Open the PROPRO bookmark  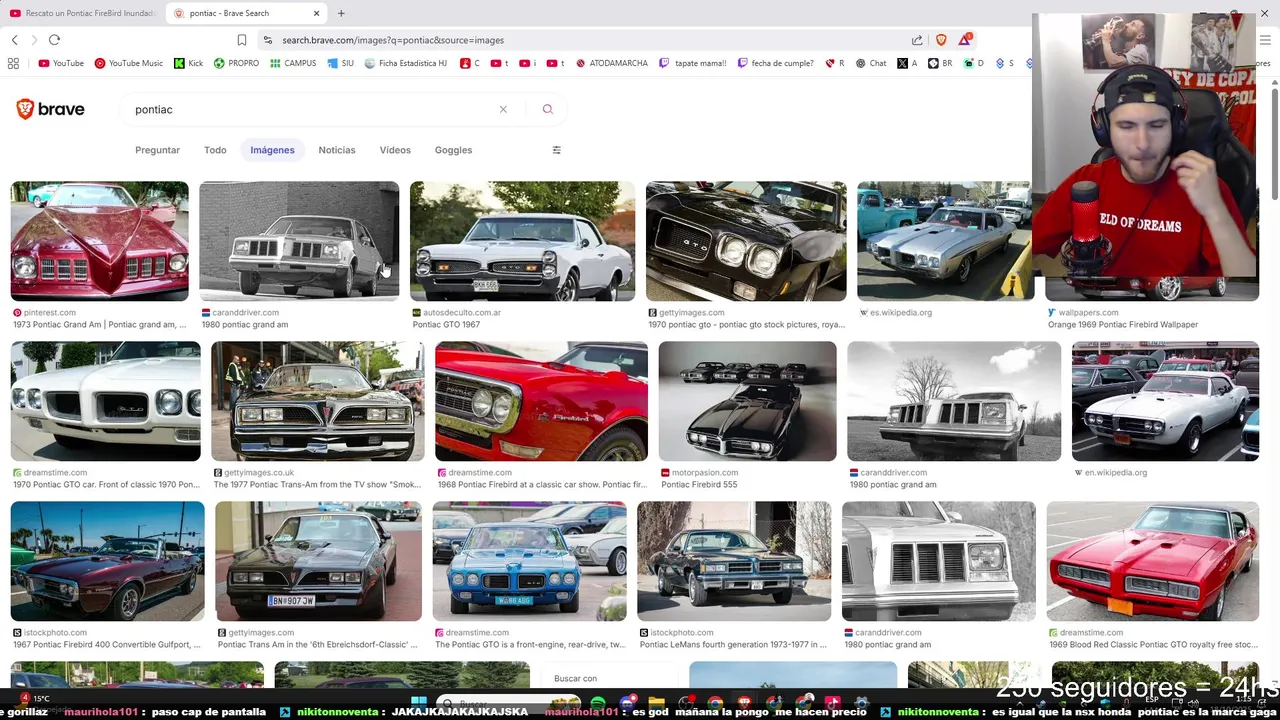[236, 63]
